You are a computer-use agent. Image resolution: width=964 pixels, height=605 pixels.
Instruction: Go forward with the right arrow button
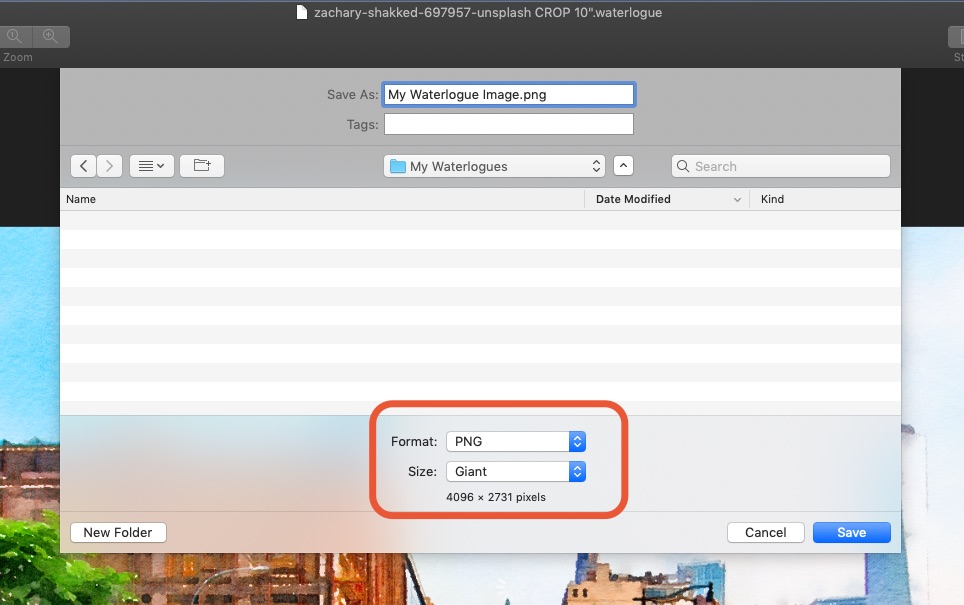pyautogui.click(x=109, y=166)
